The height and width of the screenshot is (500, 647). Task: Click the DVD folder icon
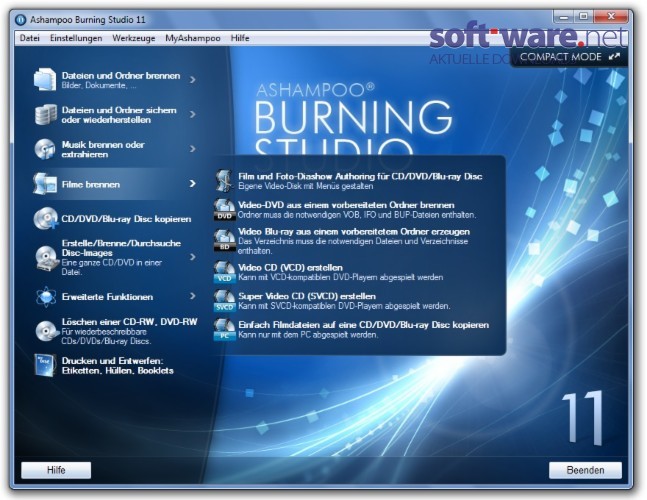click(x=224, y=209)
